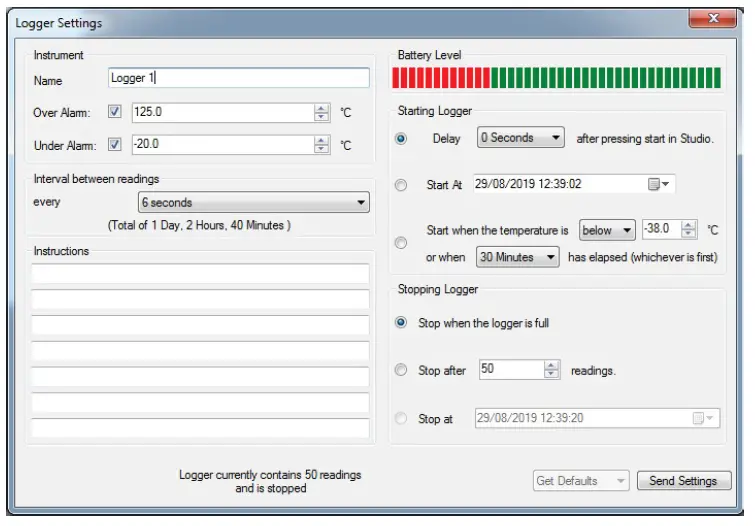Open the Start At calendar picker icon
The height and width of the screenshot is (526, 755).
658,184
